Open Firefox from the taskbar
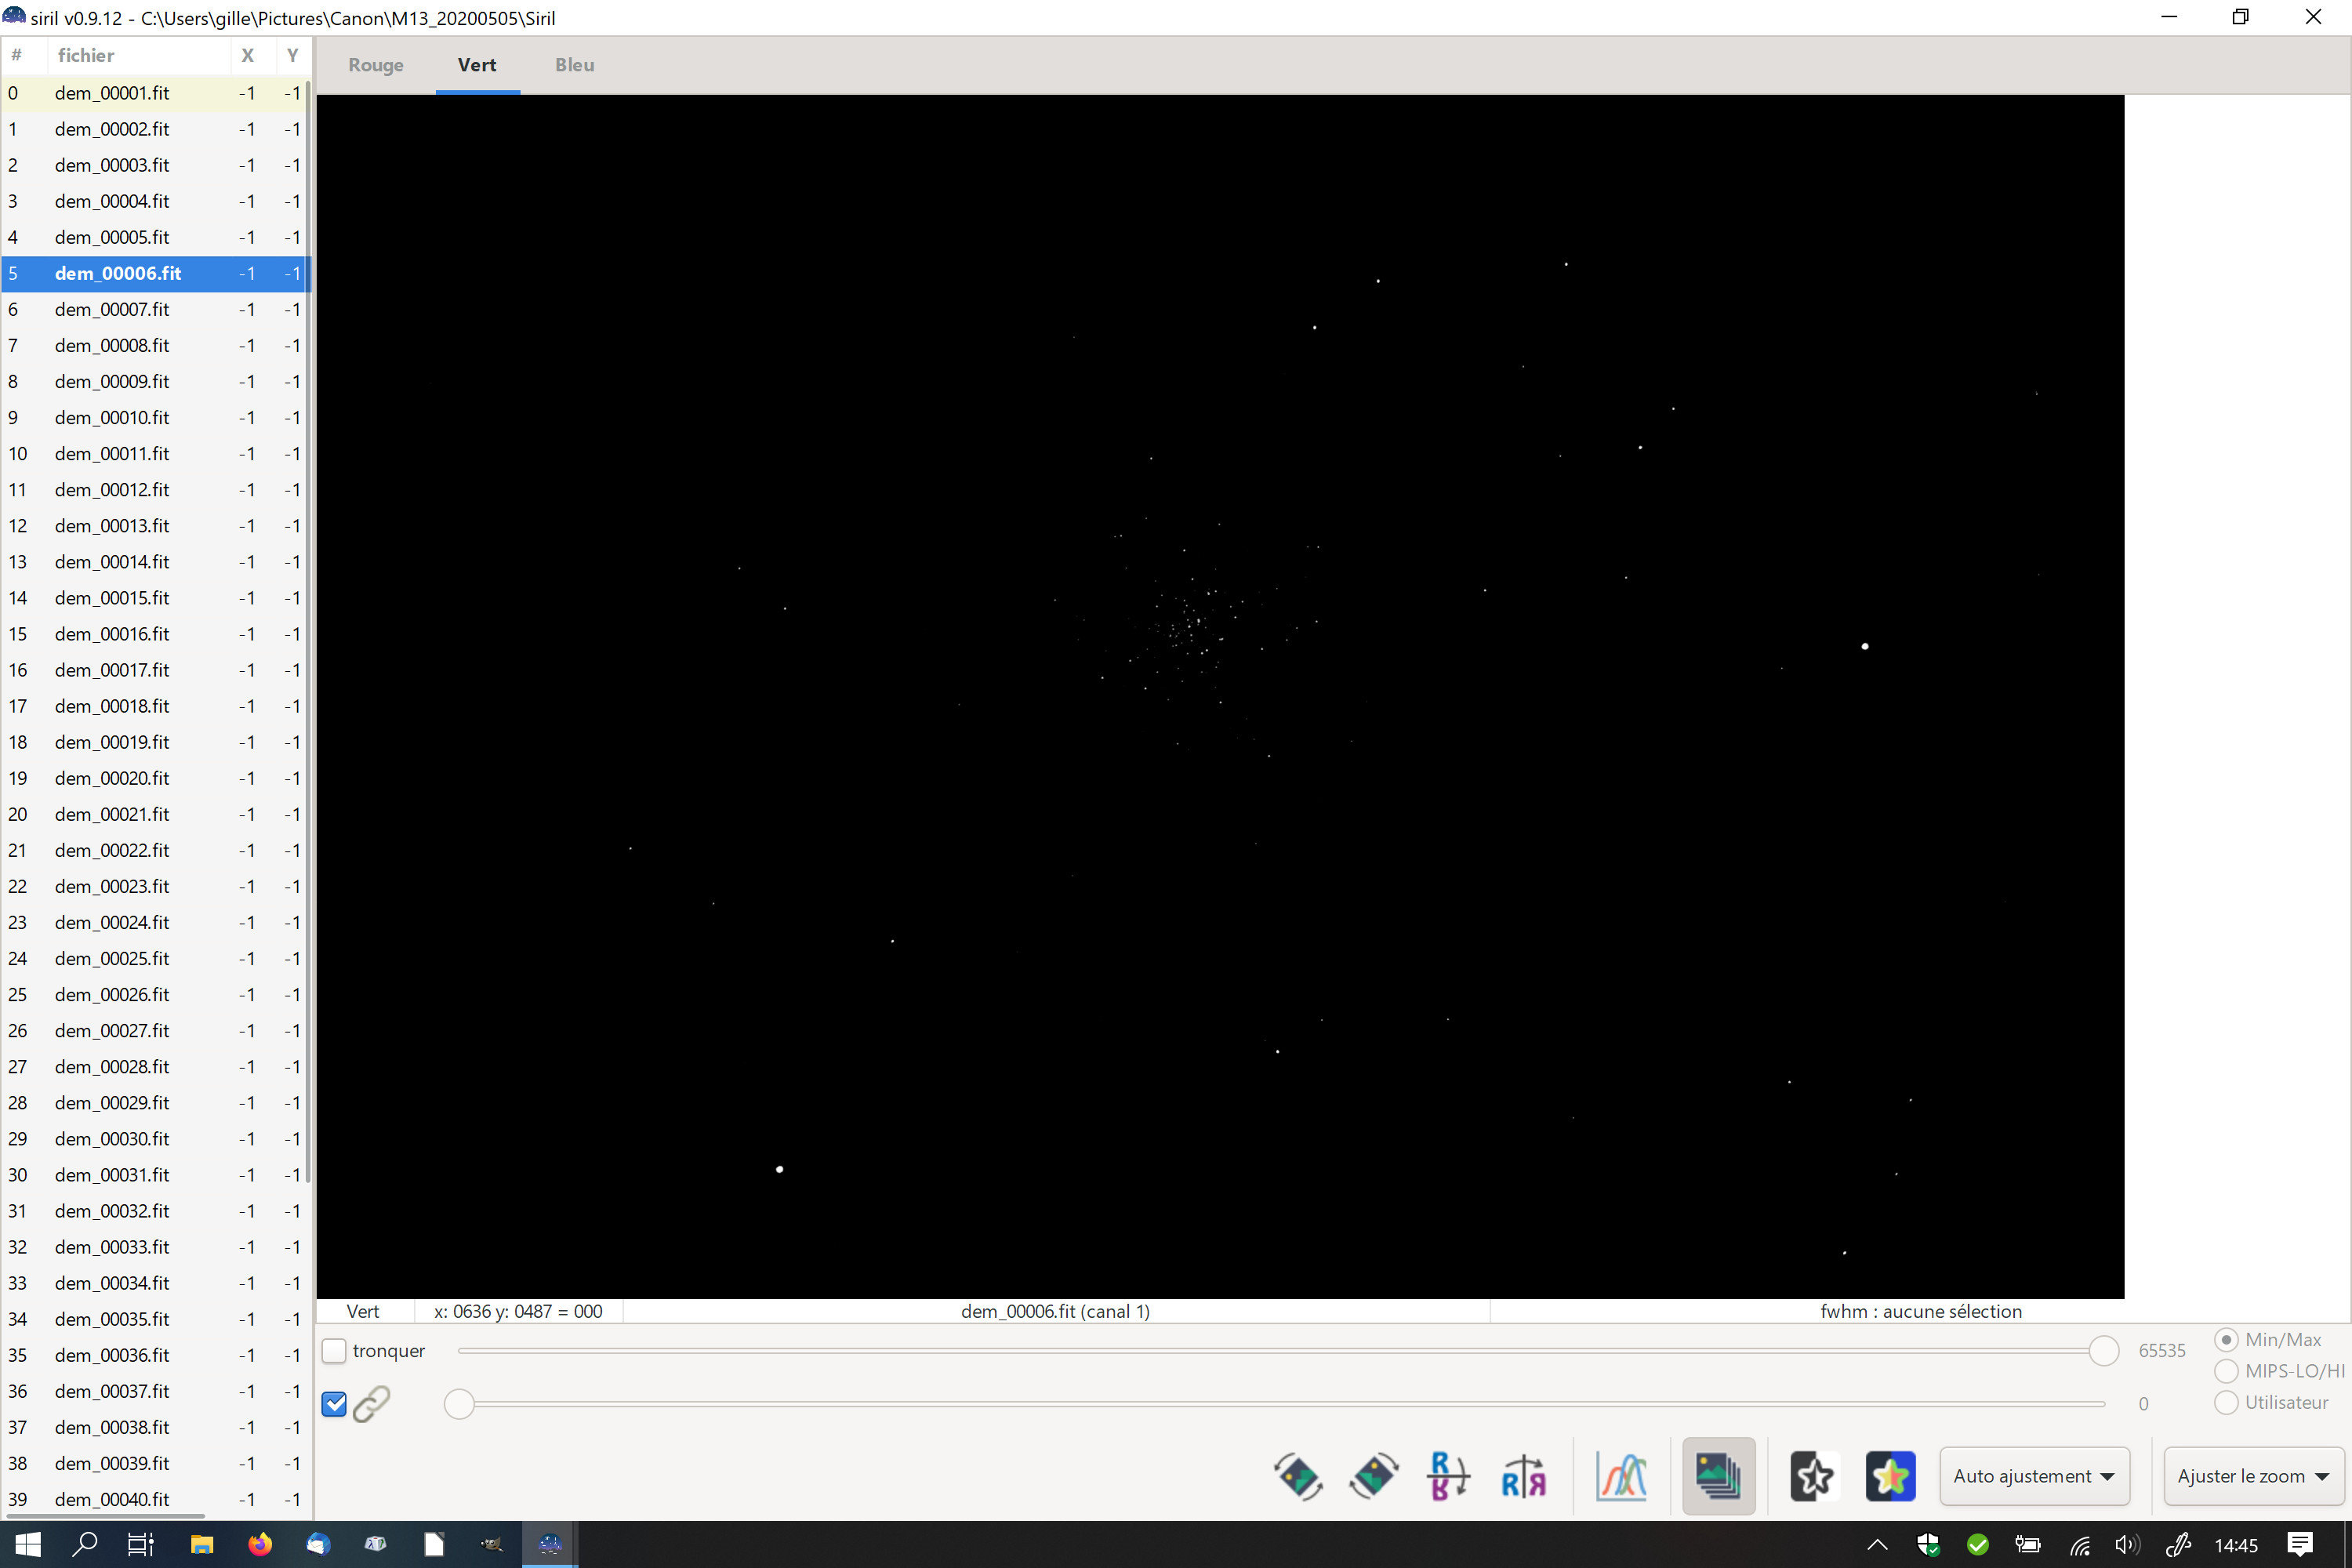2352x1568 pixels. coord(260,1545)
